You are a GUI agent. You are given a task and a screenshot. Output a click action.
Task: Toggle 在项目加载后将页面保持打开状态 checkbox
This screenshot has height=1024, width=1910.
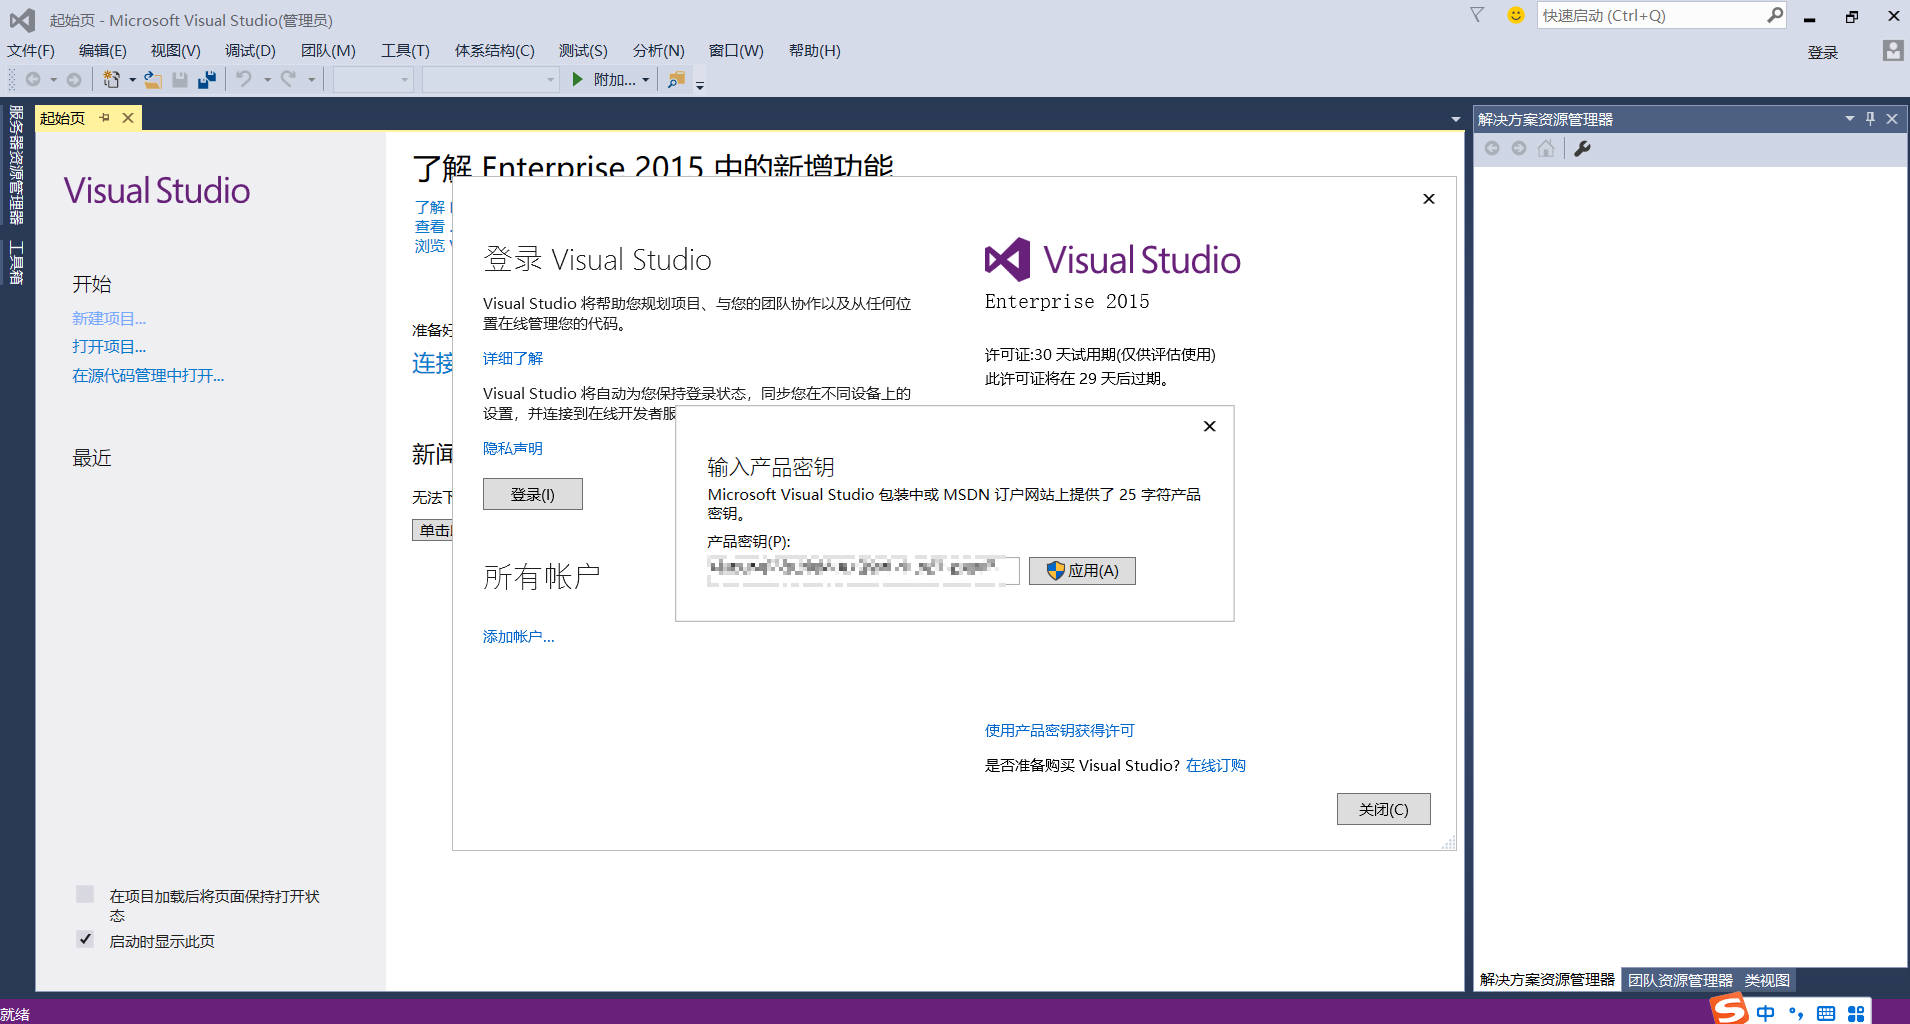(85, 894)
